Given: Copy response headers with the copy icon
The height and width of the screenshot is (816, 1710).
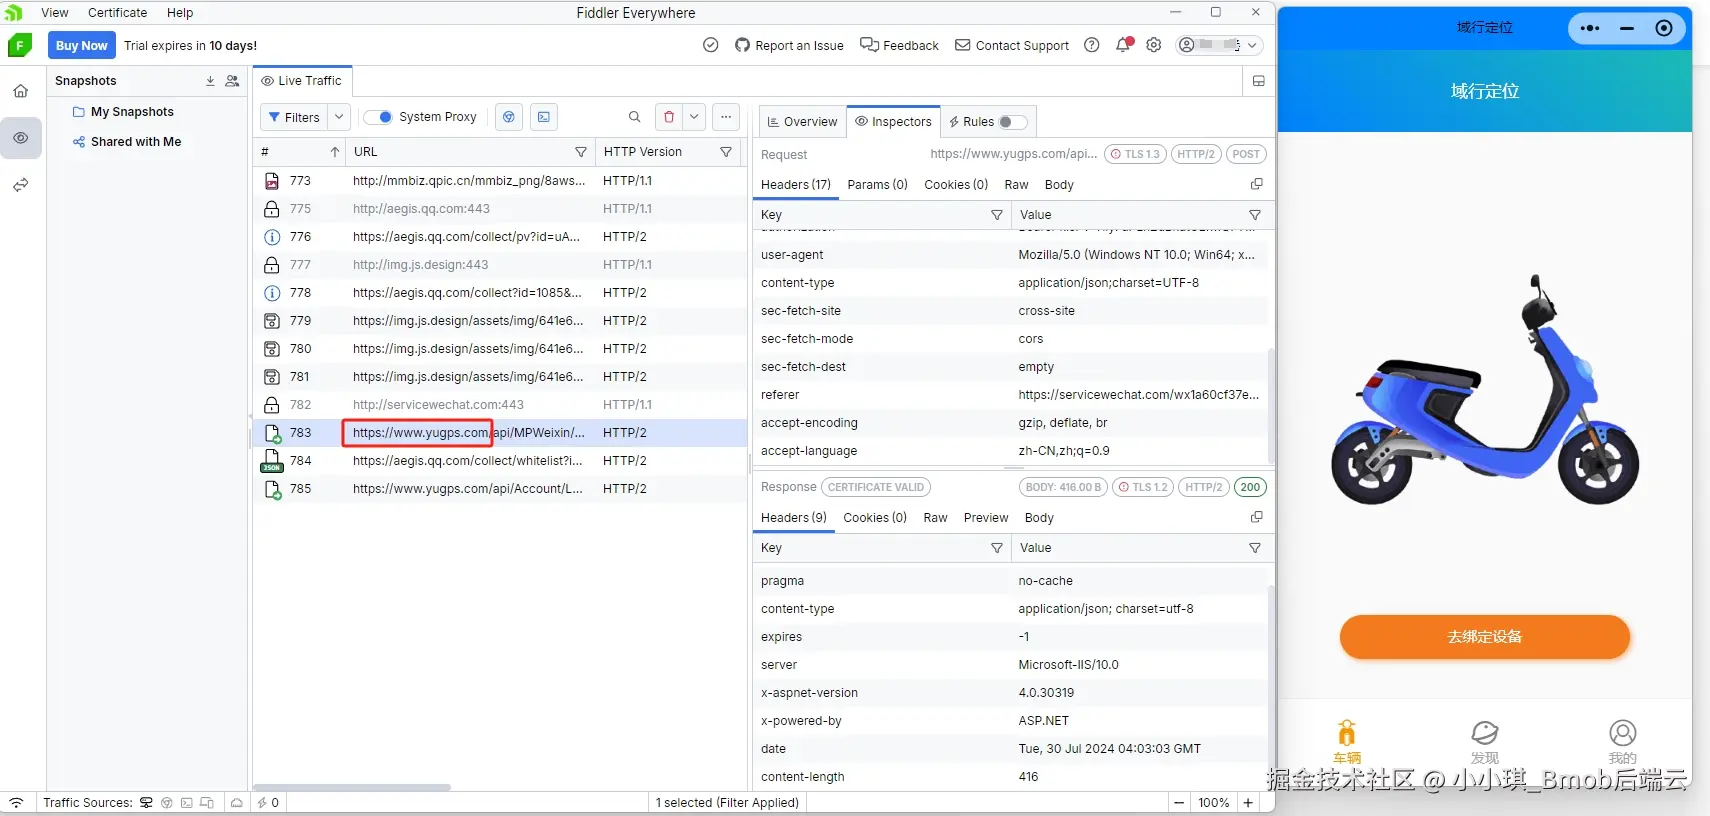Looking at the screenshot, I should coord(1257,517).
